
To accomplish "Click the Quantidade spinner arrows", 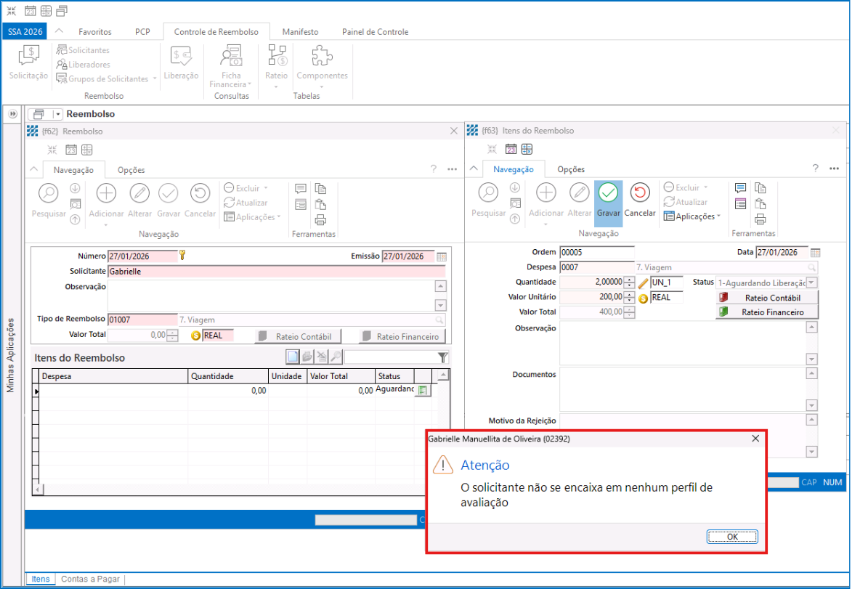I will [628, 282].
